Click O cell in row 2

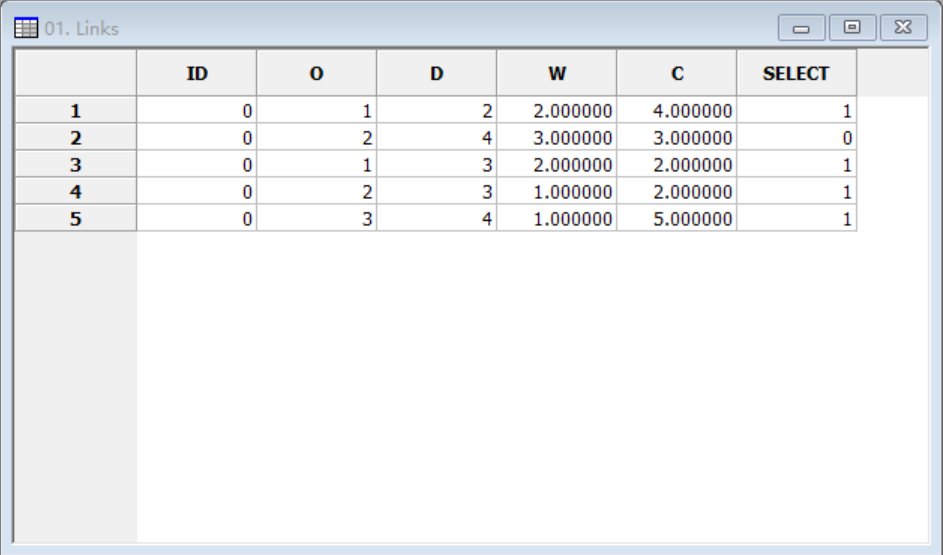pos(316,138)
